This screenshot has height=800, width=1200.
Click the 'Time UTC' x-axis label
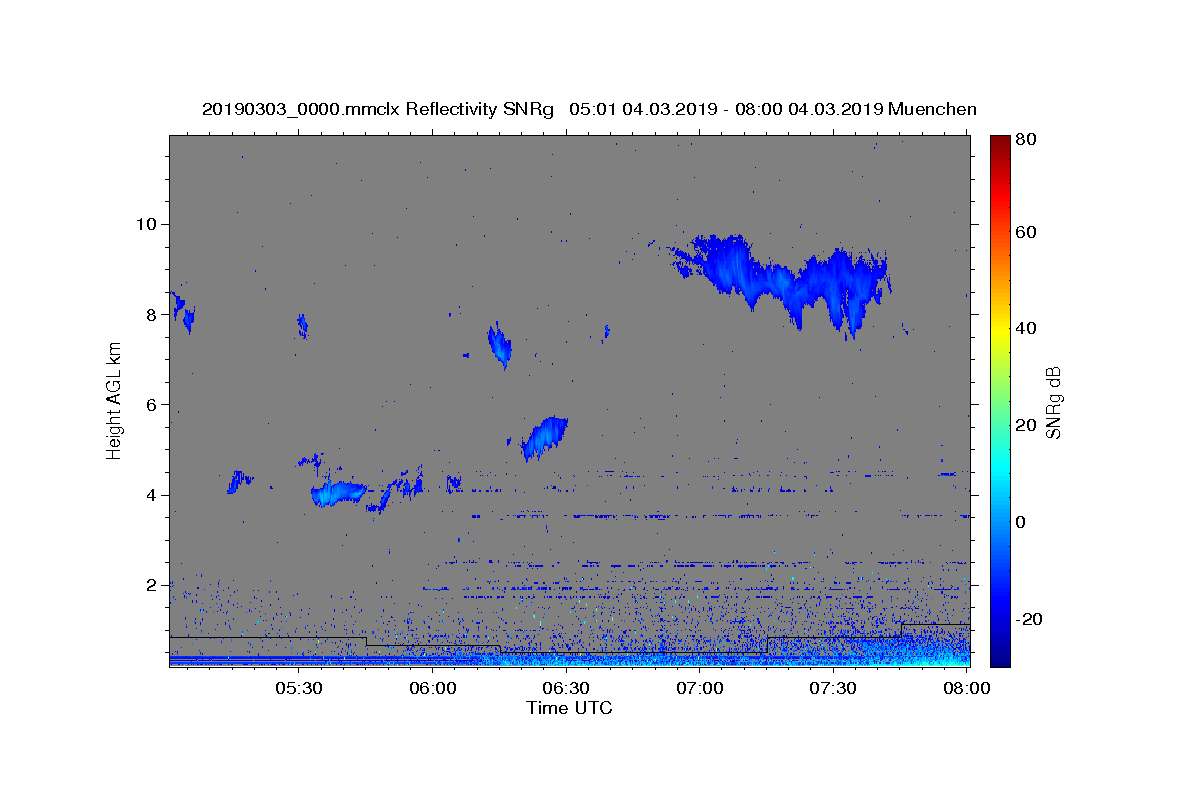click(x=569, y=708)
